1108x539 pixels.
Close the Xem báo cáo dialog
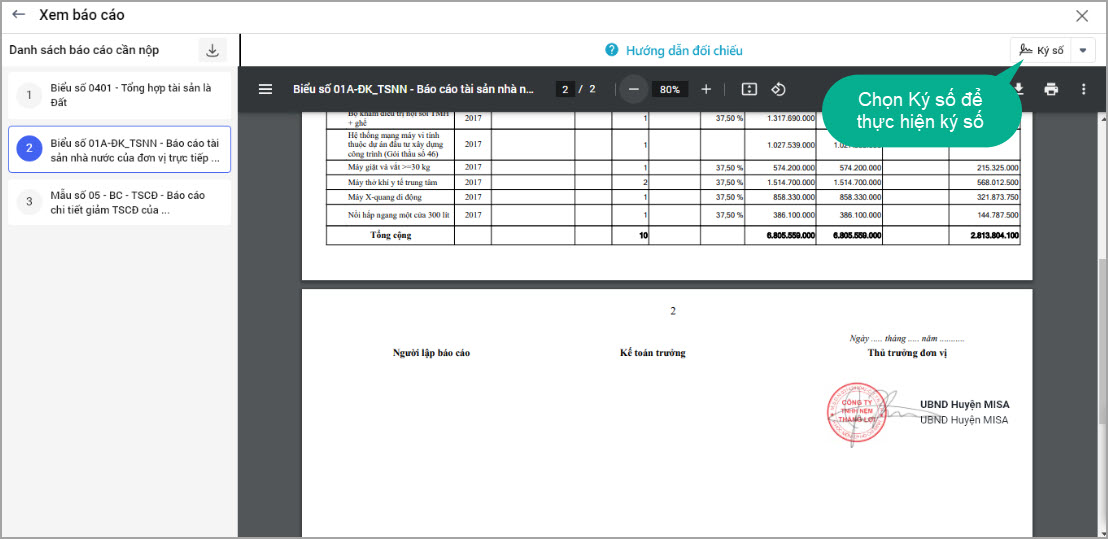(x=1082, y=16)
